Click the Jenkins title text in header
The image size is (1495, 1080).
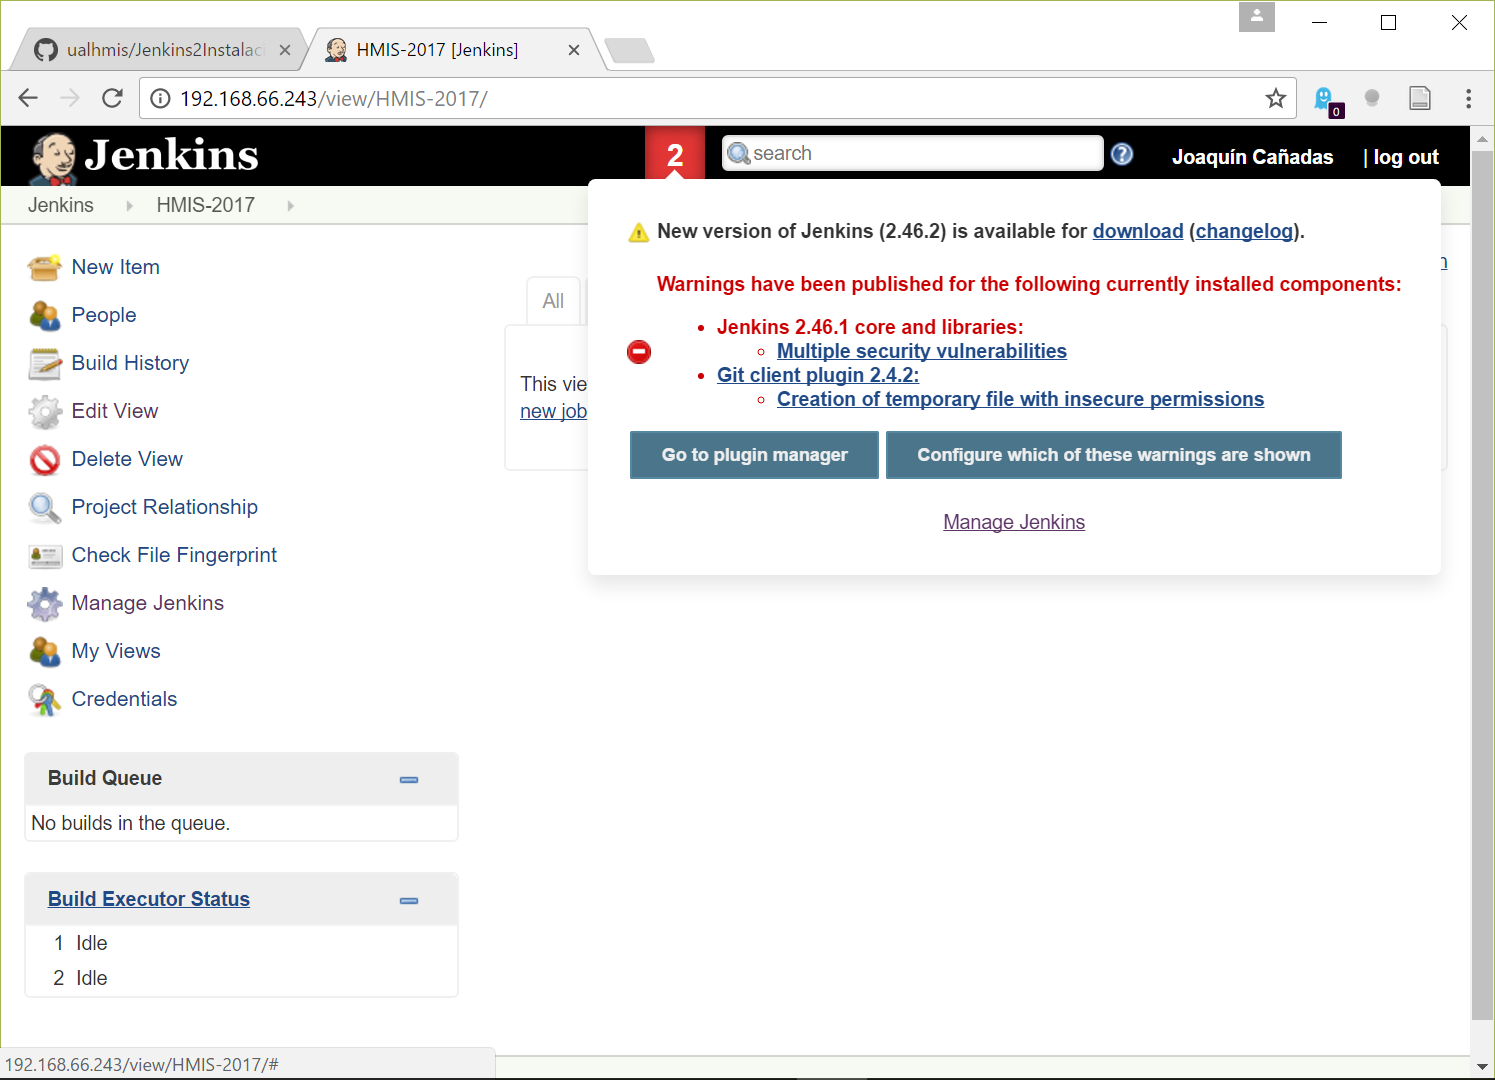click(x=172, y=155)
